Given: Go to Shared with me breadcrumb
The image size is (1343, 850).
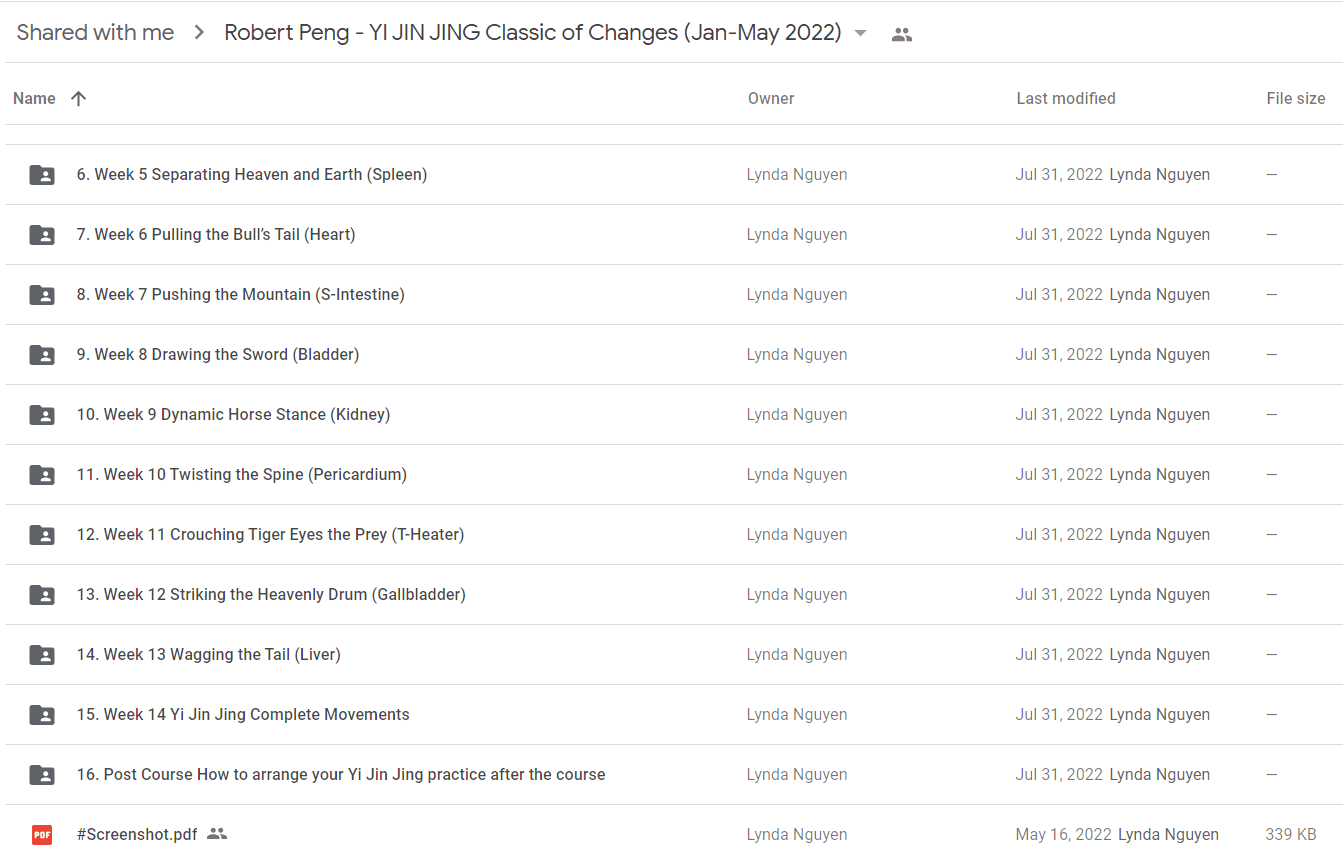Looking at the screenshot, I should click(x=95, y=33).
